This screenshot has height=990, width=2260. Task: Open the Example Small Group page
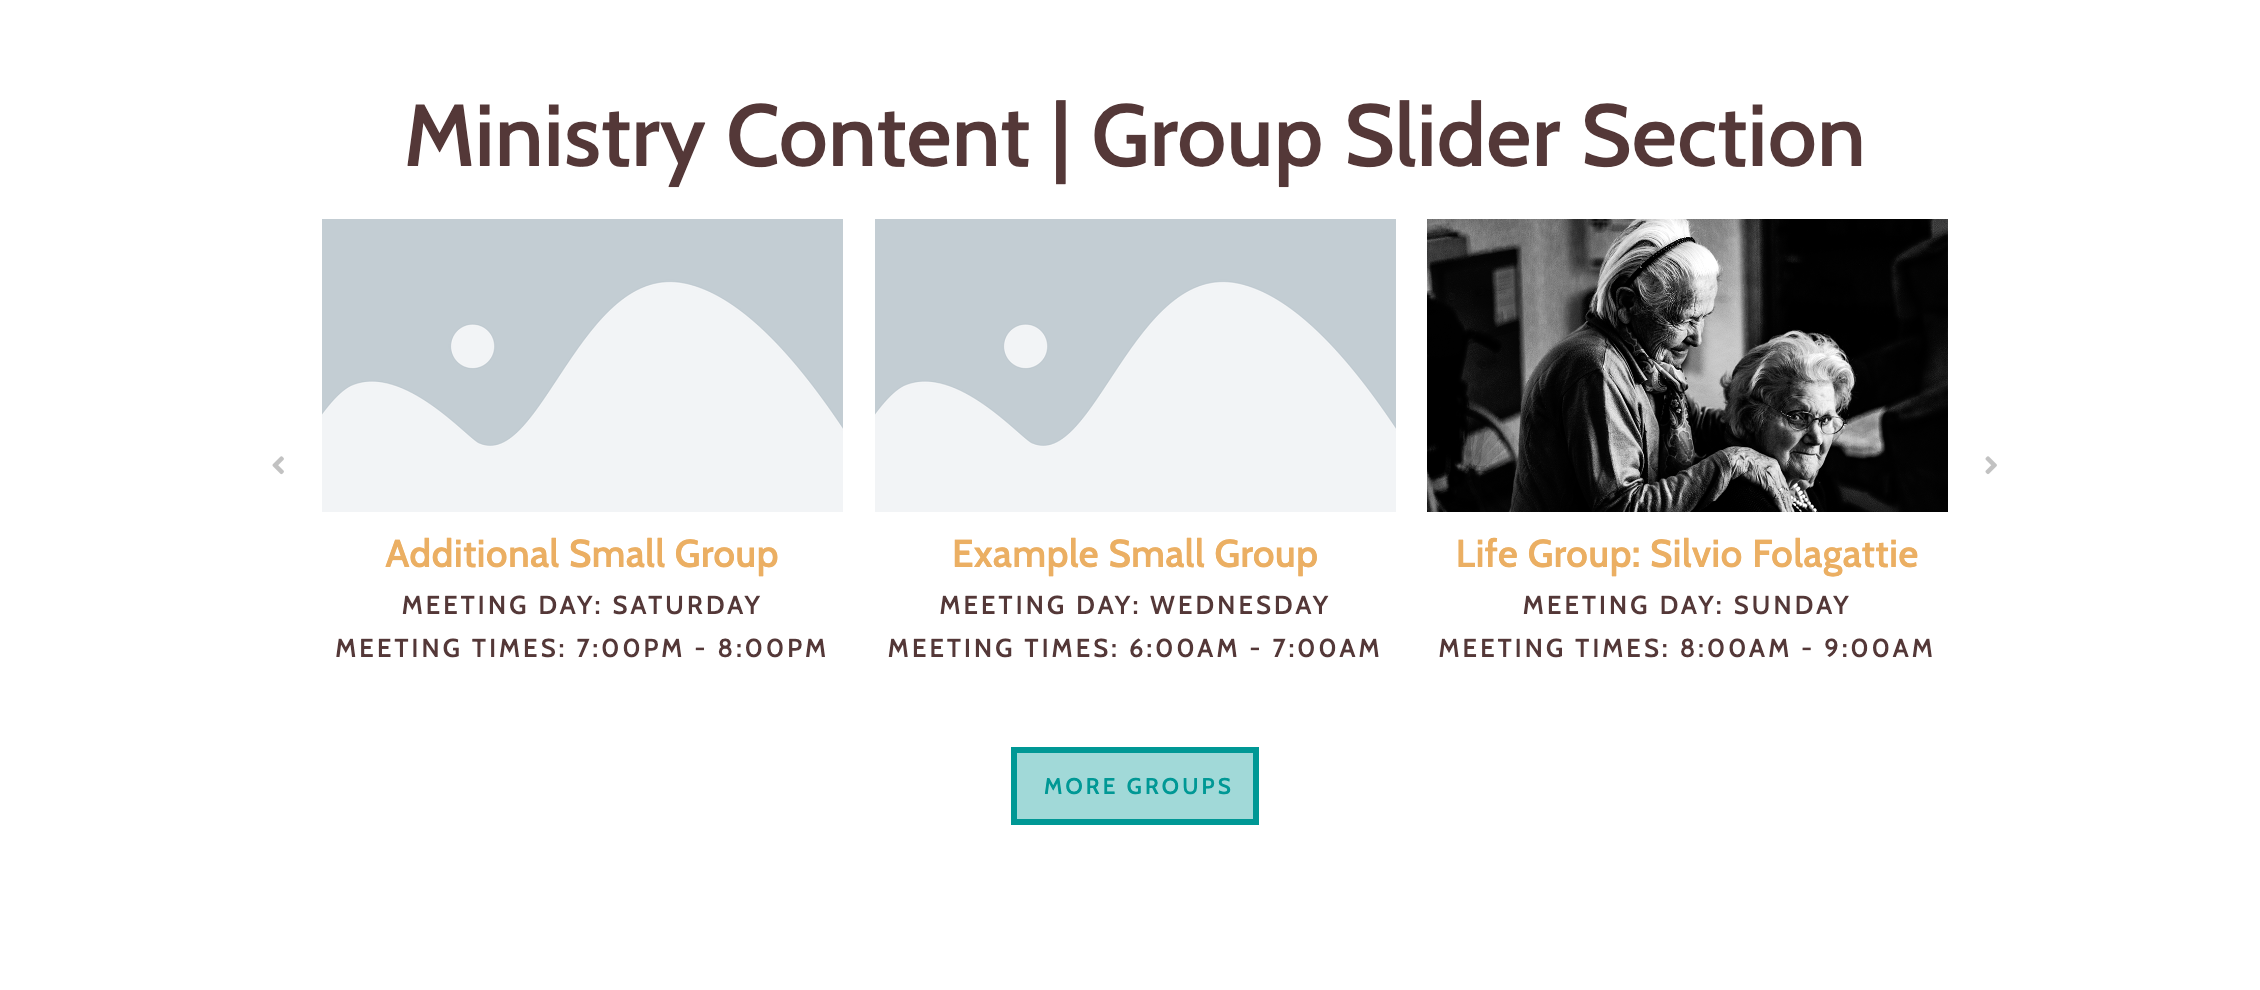(1135, 553)
